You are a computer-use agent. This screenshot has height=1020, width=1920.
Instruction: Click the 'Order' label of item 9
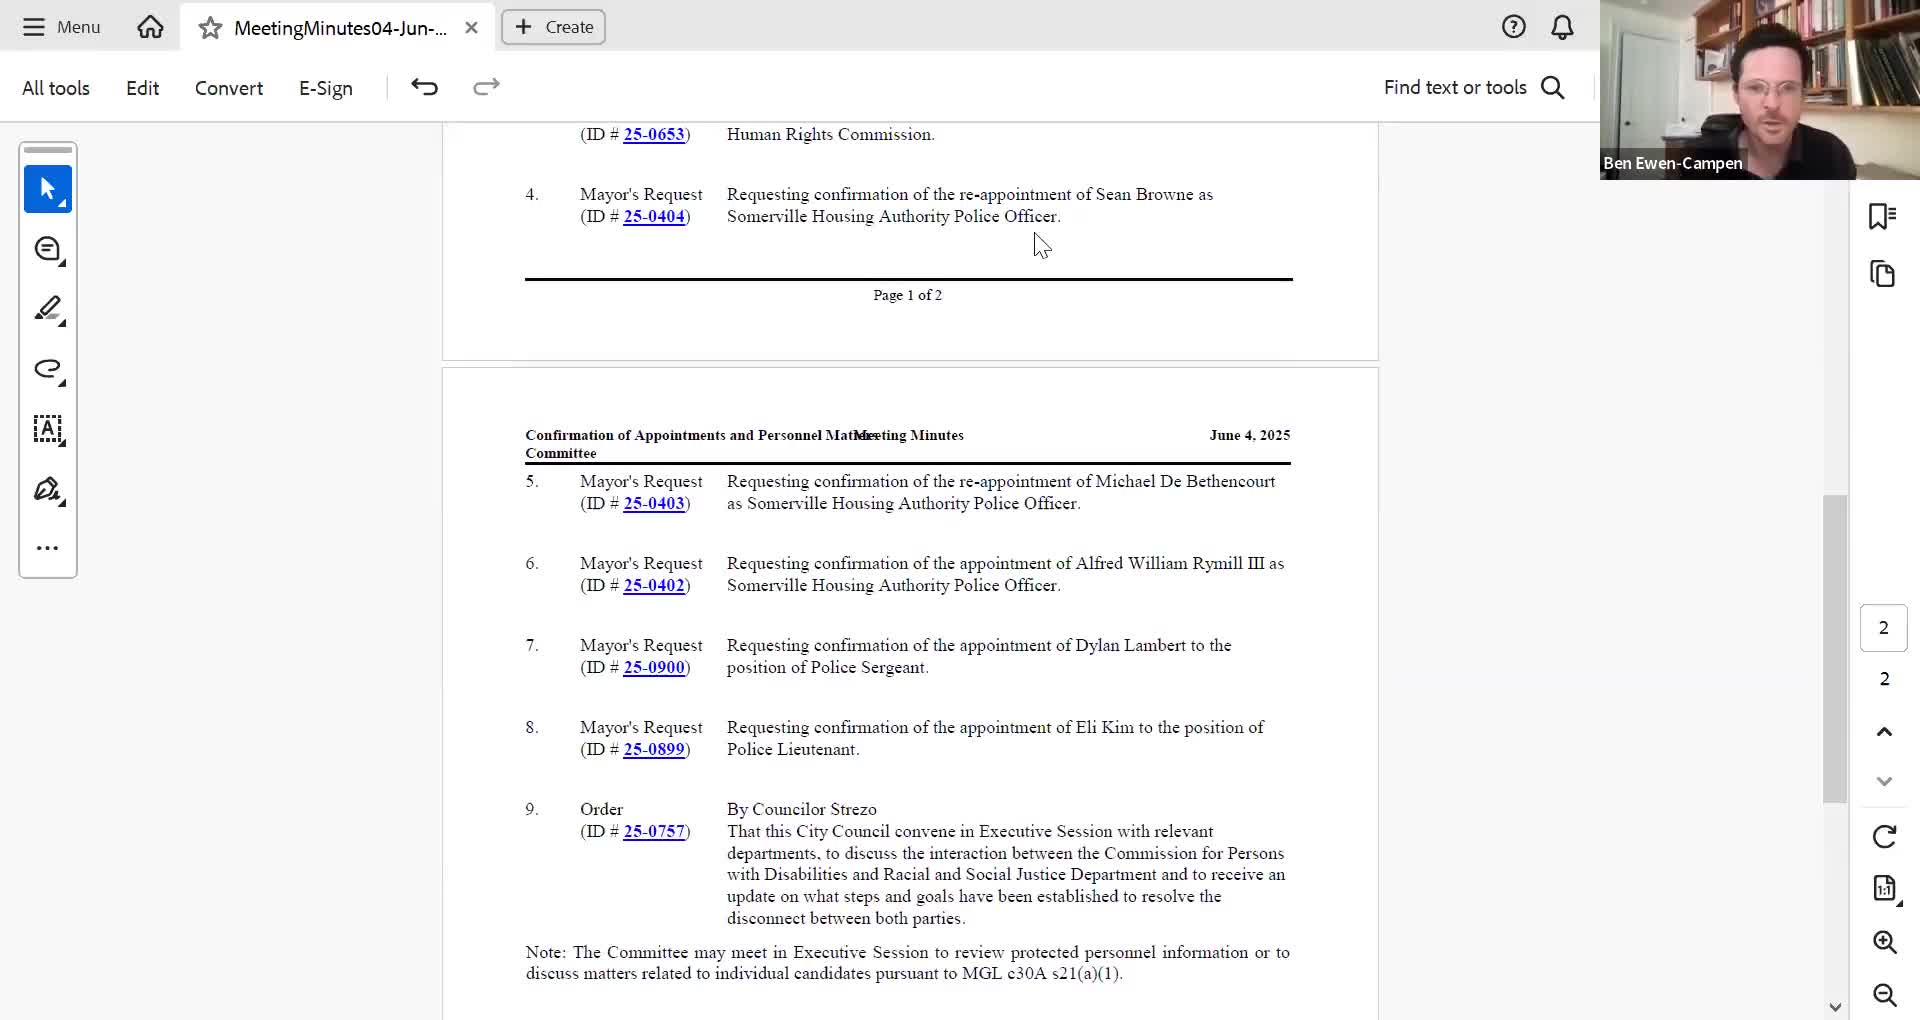pos(601,809)
